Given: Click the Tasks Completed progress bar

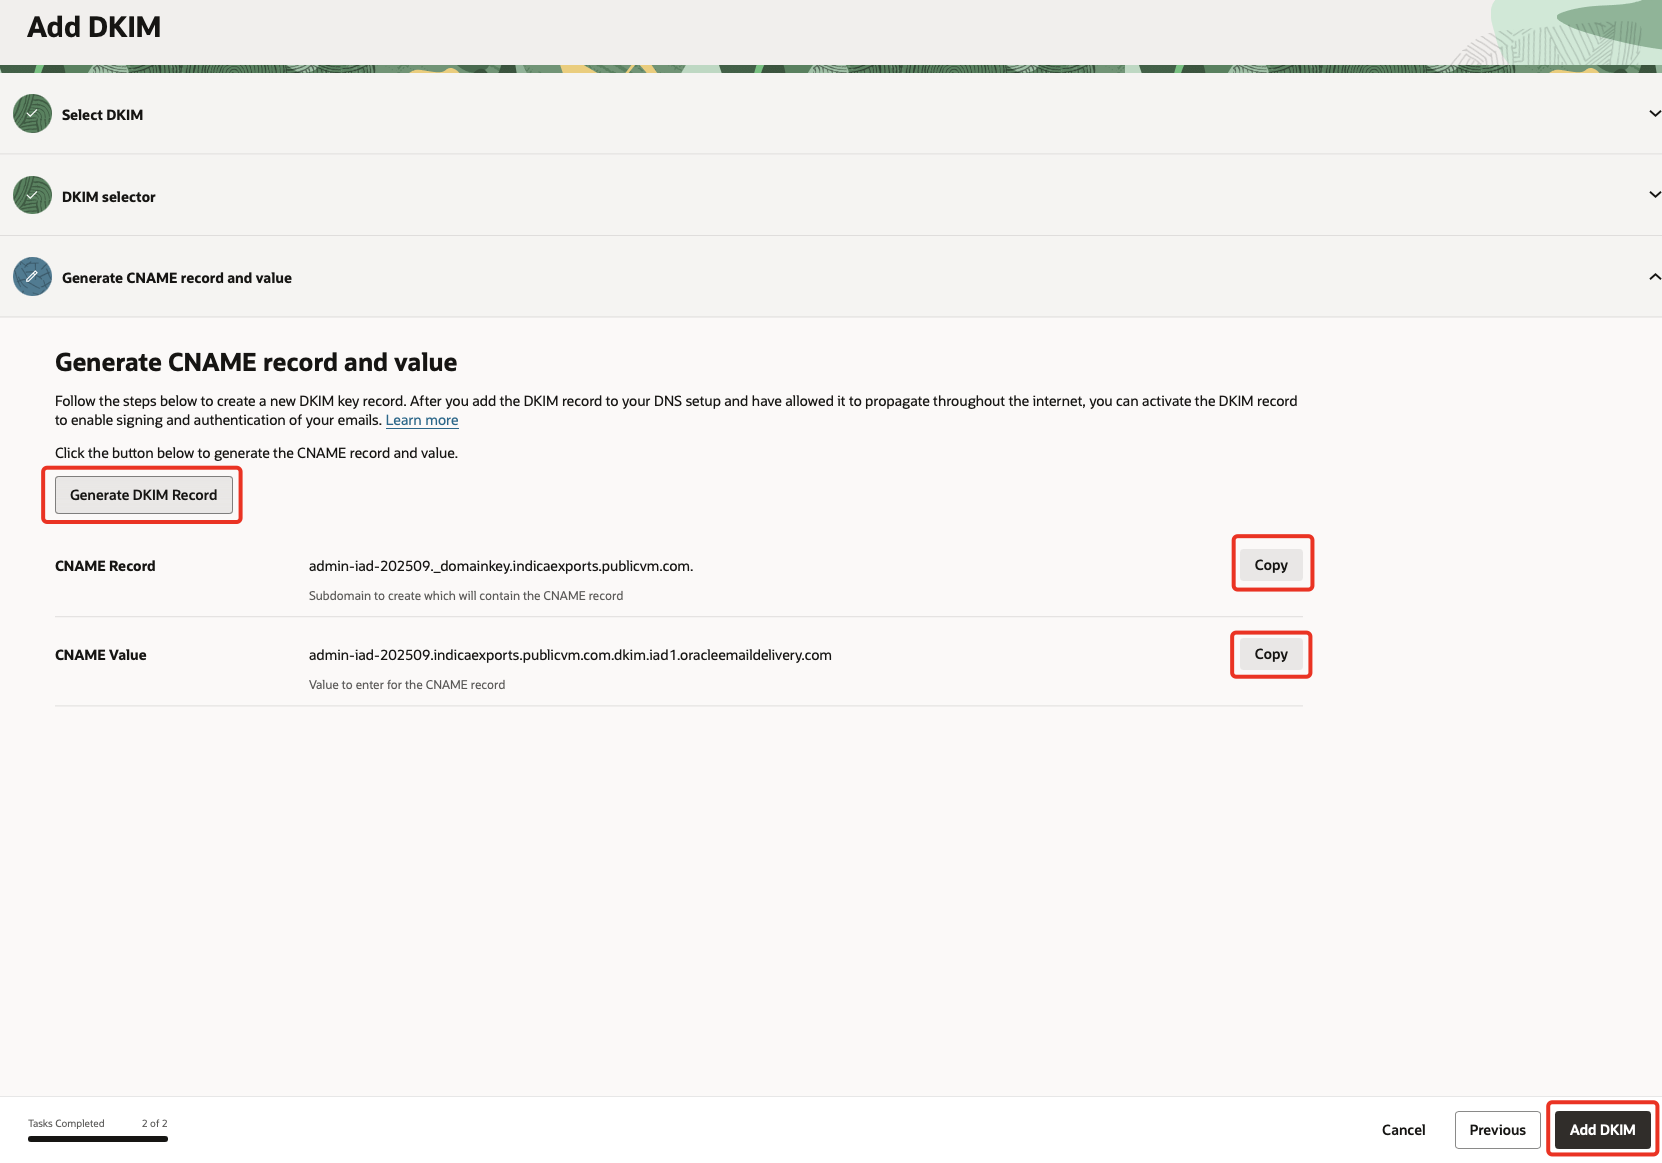Looking at the screenshot, I should tap(97, 1139).
